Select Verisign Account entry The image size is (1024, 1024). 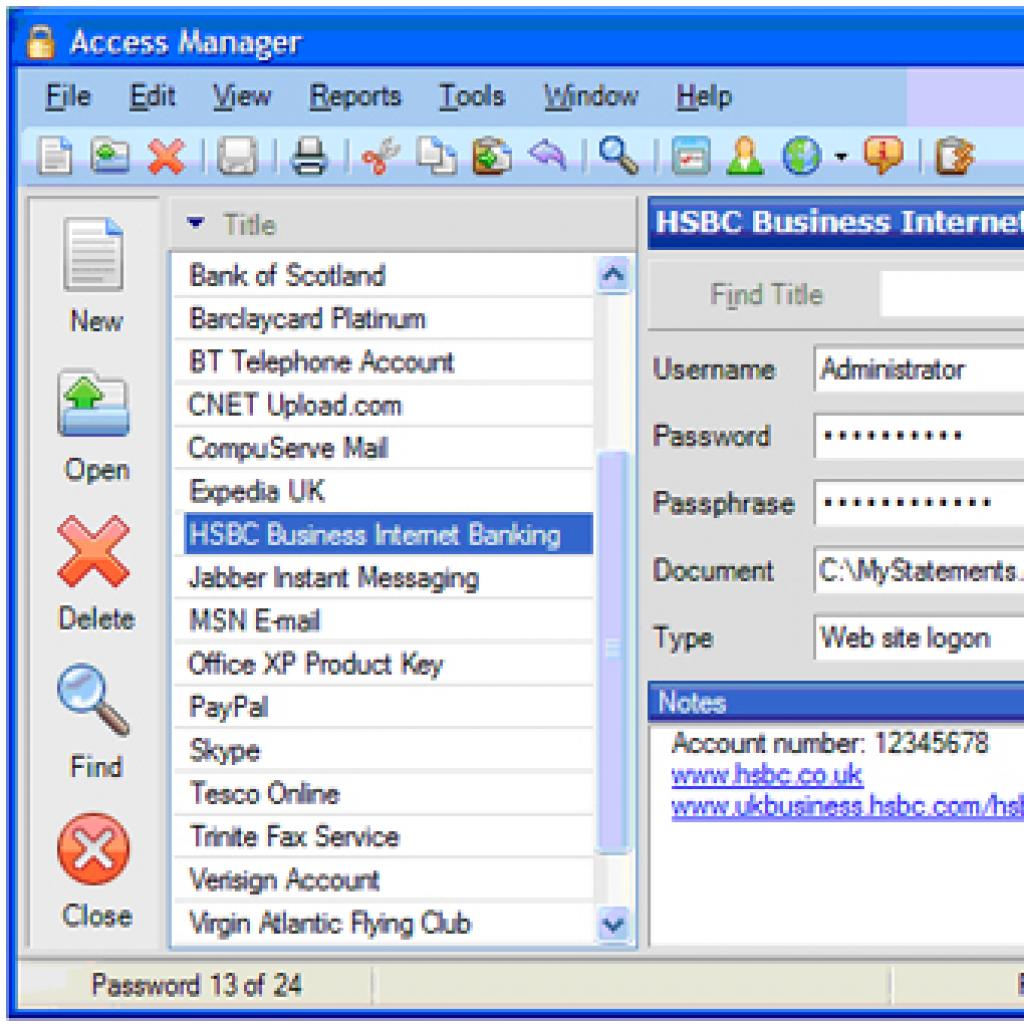tap(383, 880)
